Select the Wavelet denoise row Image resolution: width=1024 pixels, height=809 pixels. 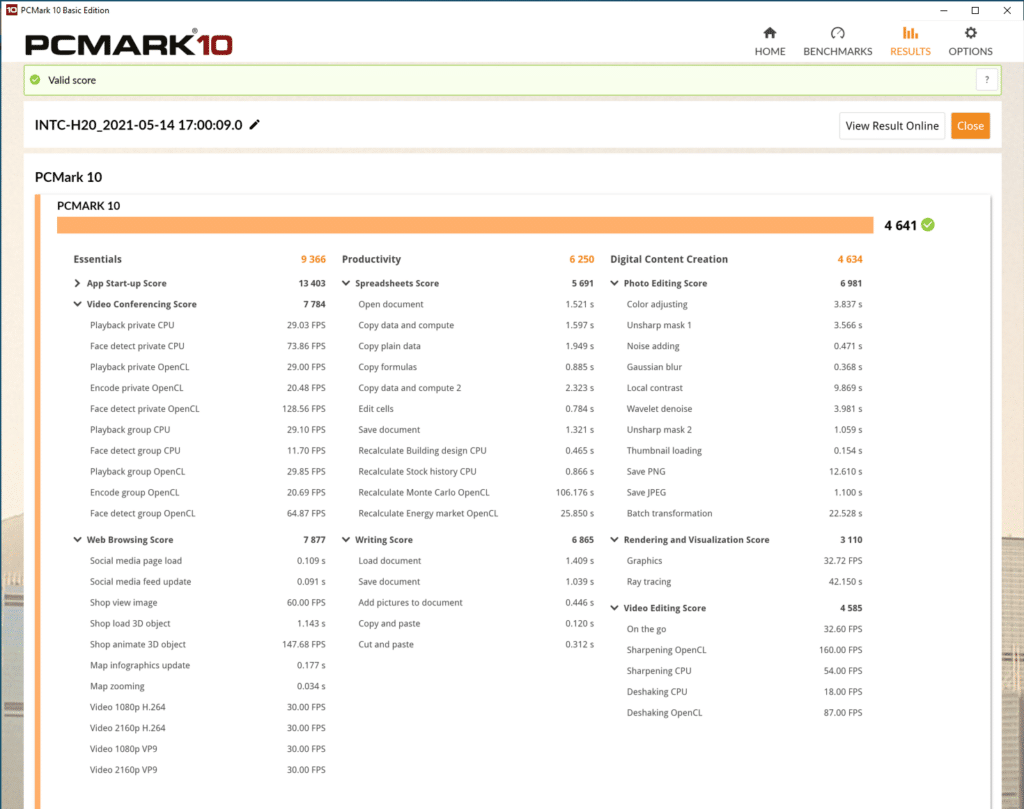pyautogui.click(x=744, y=408)
